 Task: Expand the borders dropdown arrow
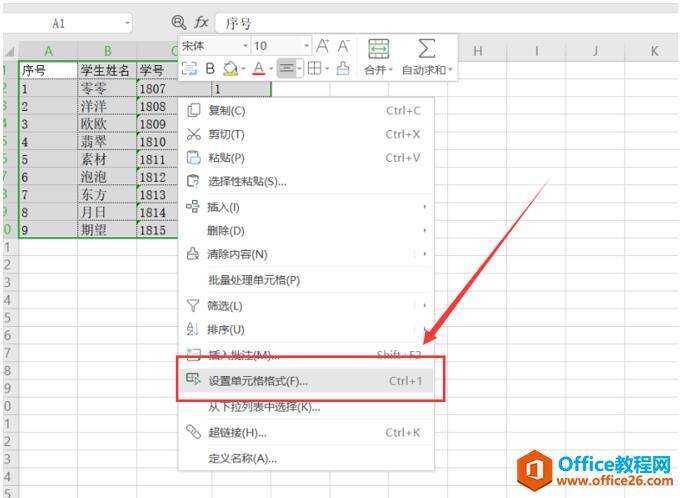pos(327,69)
